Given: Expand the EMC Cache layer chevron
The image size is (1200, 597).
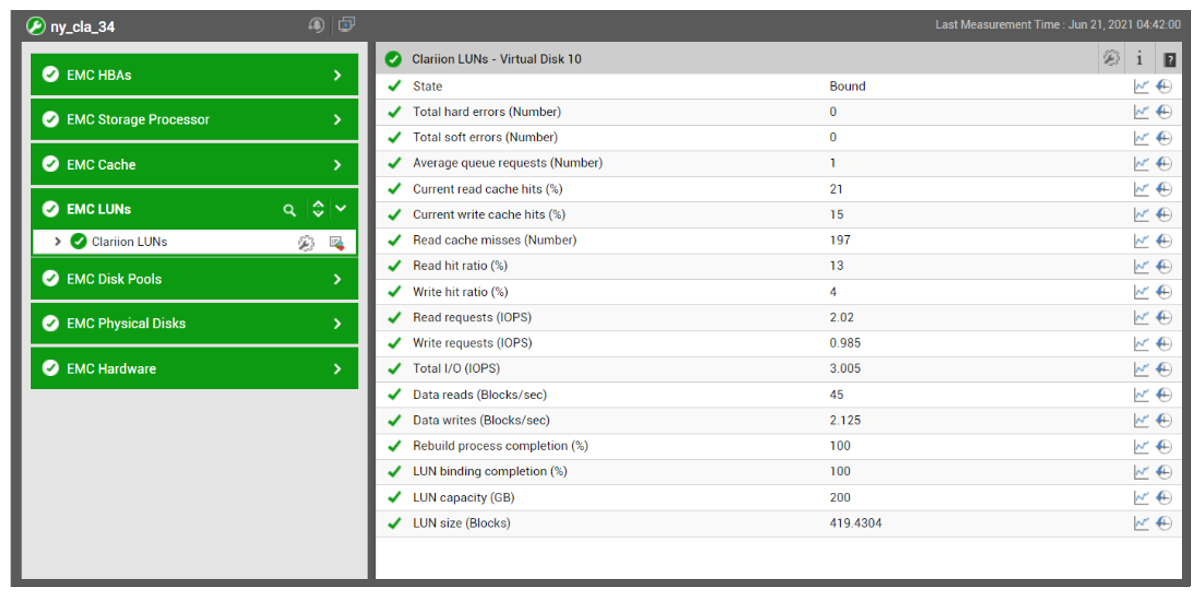Looking at the screenshot, I should tap(338, 165).
